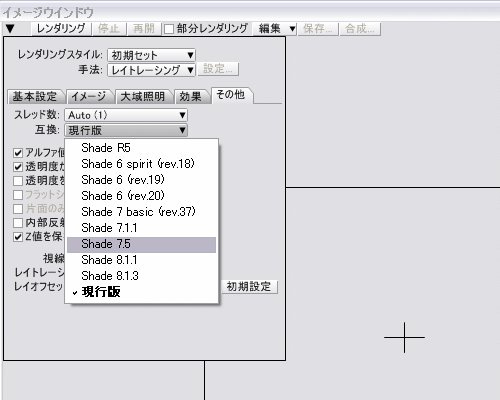
Task: Uncheck the first checked 透明度 checkbox
Action: click(x=18, y=167)
